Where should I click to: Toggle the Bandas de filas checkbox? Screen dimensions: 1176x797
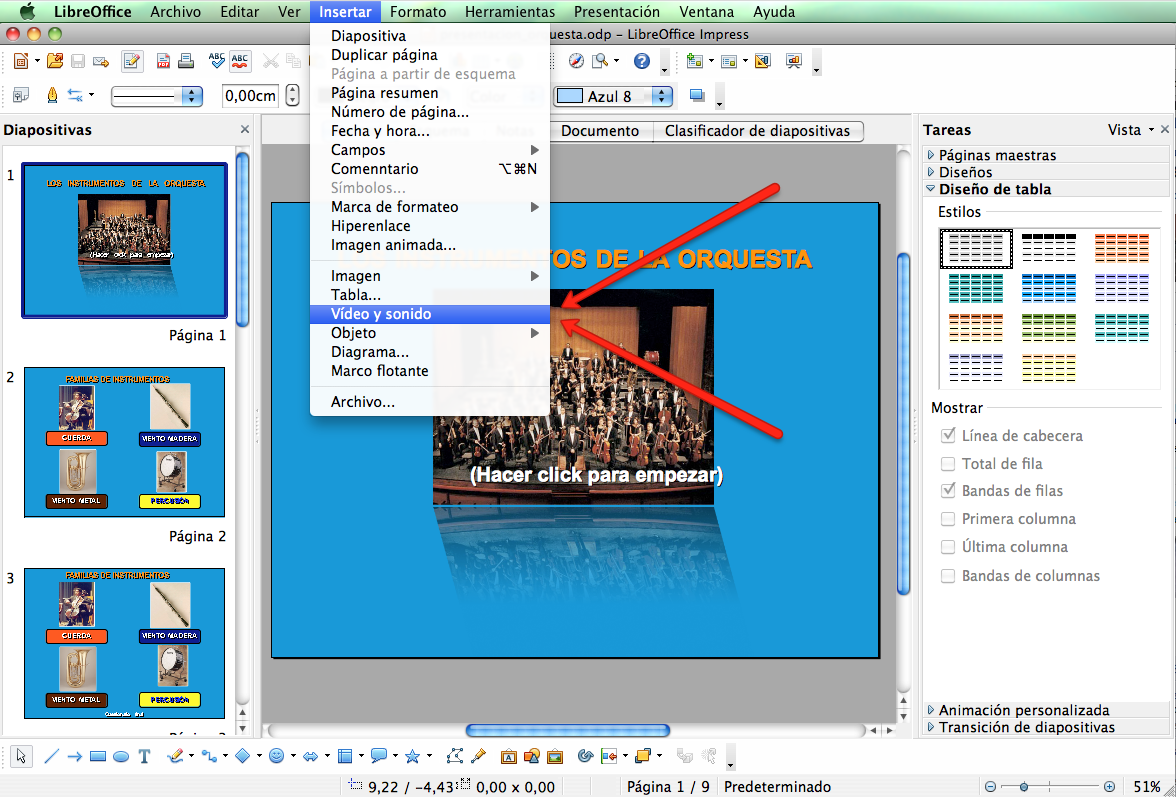click(x=948, y=490)
